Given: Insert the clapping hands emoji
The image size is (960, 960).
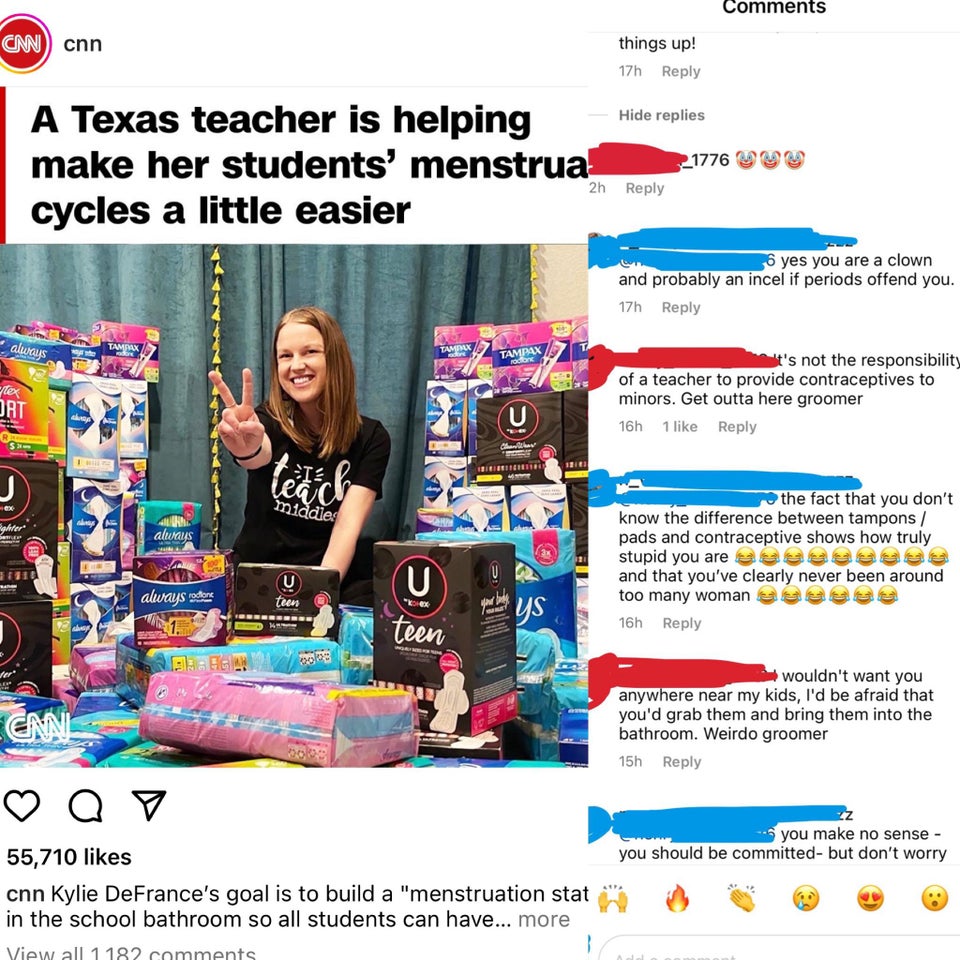Looking at the screenshot, I should tap(742, 899).
